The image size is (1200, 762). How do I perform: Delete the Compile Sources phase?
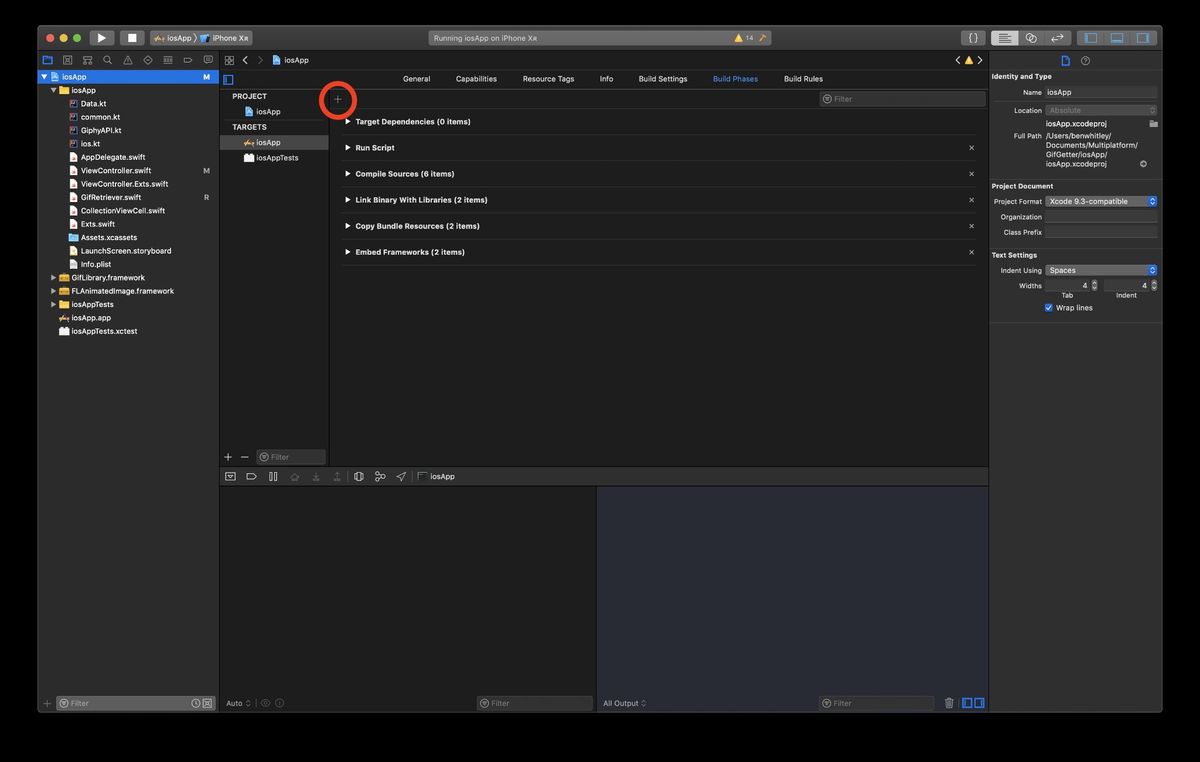(x=971, y=174)
